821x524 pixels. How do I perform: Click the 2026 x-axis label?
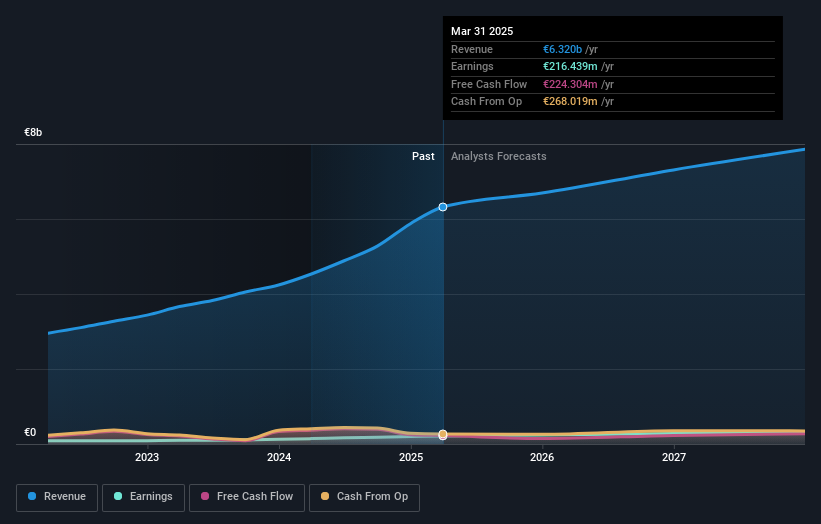pyautogui.click(x=542, y=458)
